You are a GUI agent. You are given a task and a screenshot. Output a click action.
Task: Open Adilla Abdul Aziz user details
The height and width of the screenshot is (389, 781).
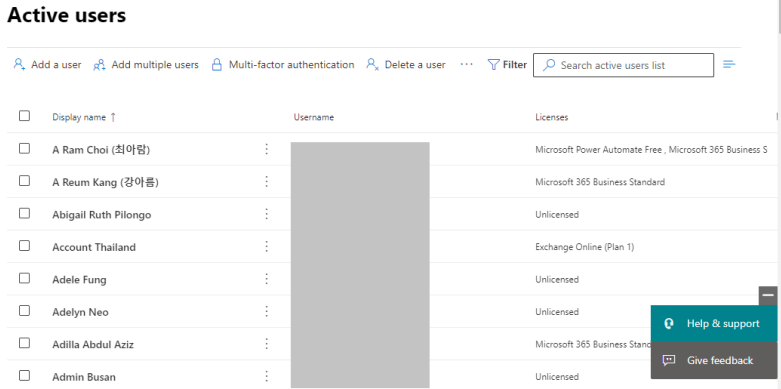pyautogui.click(x=93, y=344)
